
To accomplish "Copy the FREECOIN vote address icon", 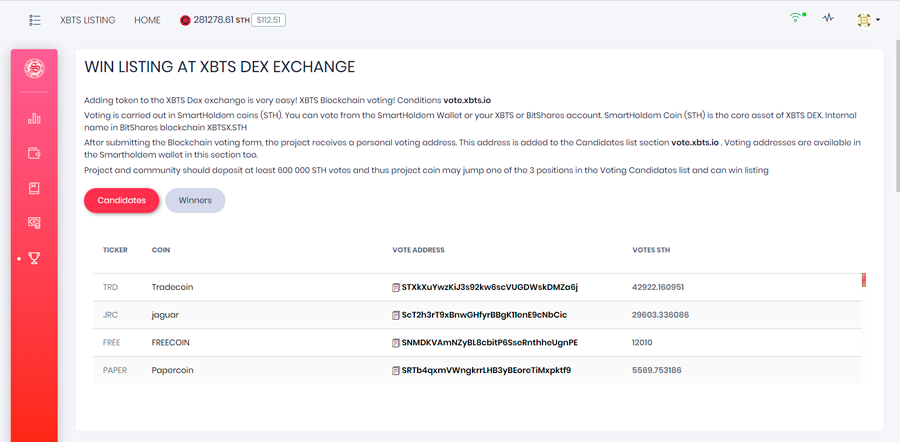I will point(395,343).
